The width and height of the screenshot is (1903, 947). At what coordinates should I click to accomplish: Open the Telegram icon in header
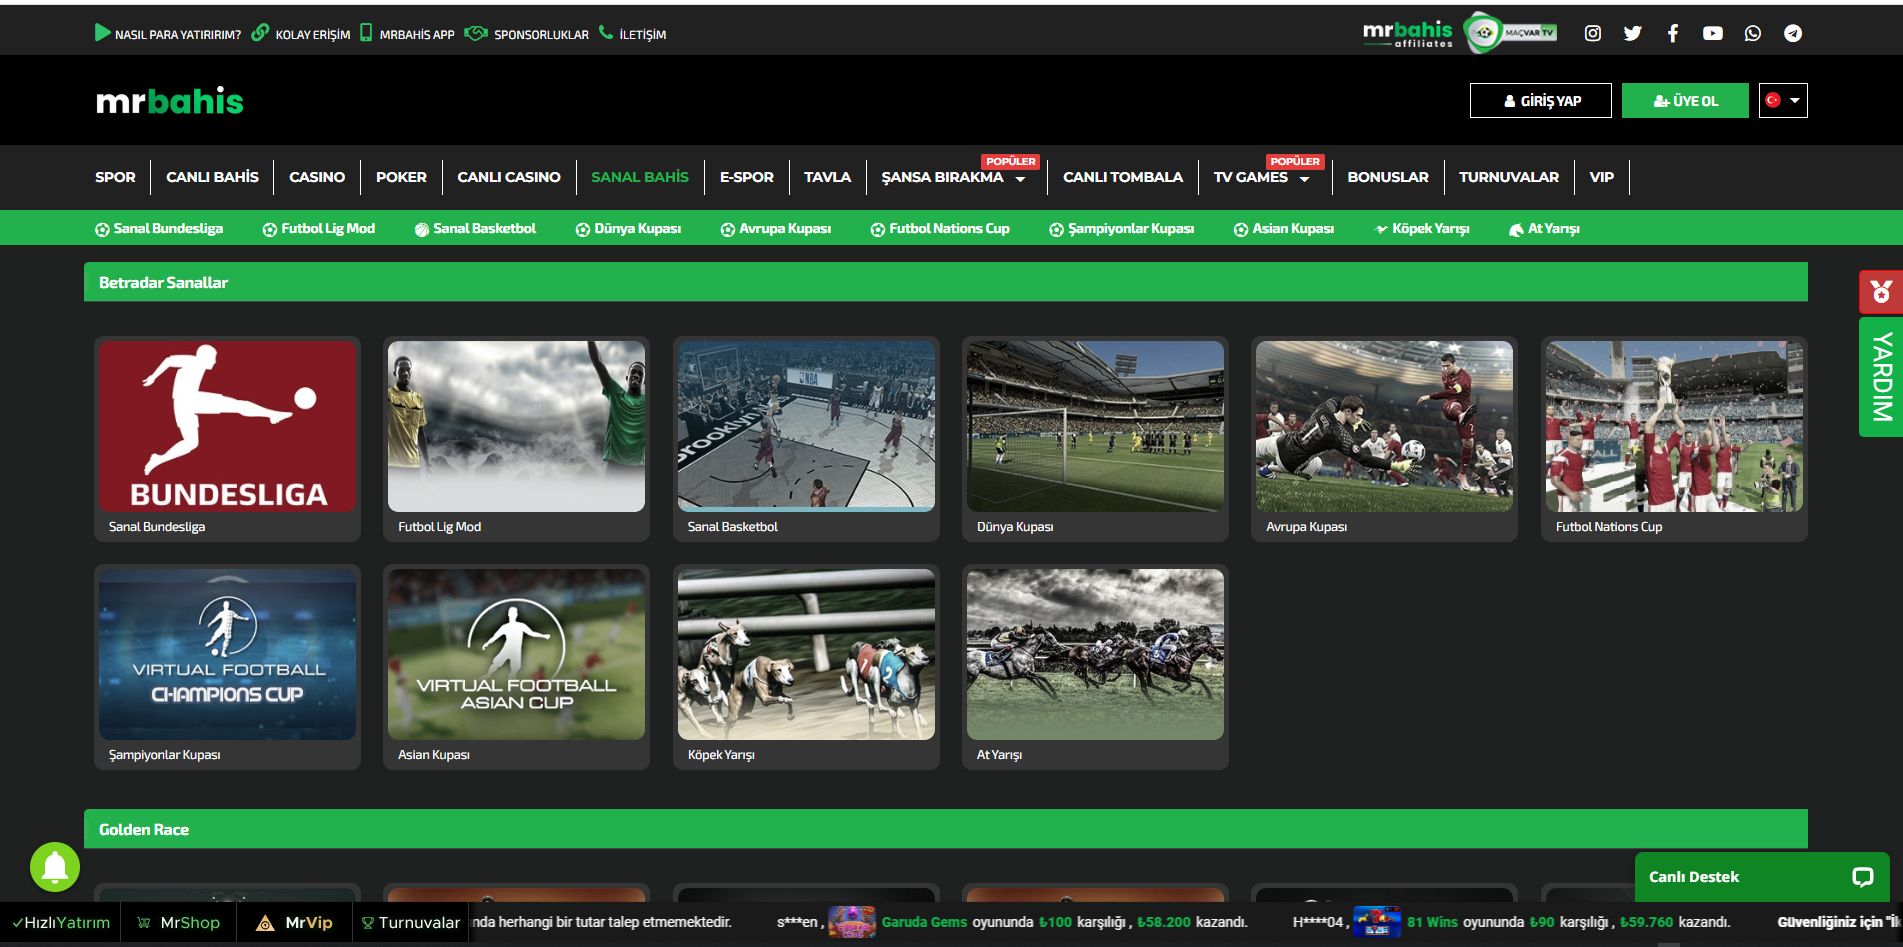click(x=1792, y=34)
